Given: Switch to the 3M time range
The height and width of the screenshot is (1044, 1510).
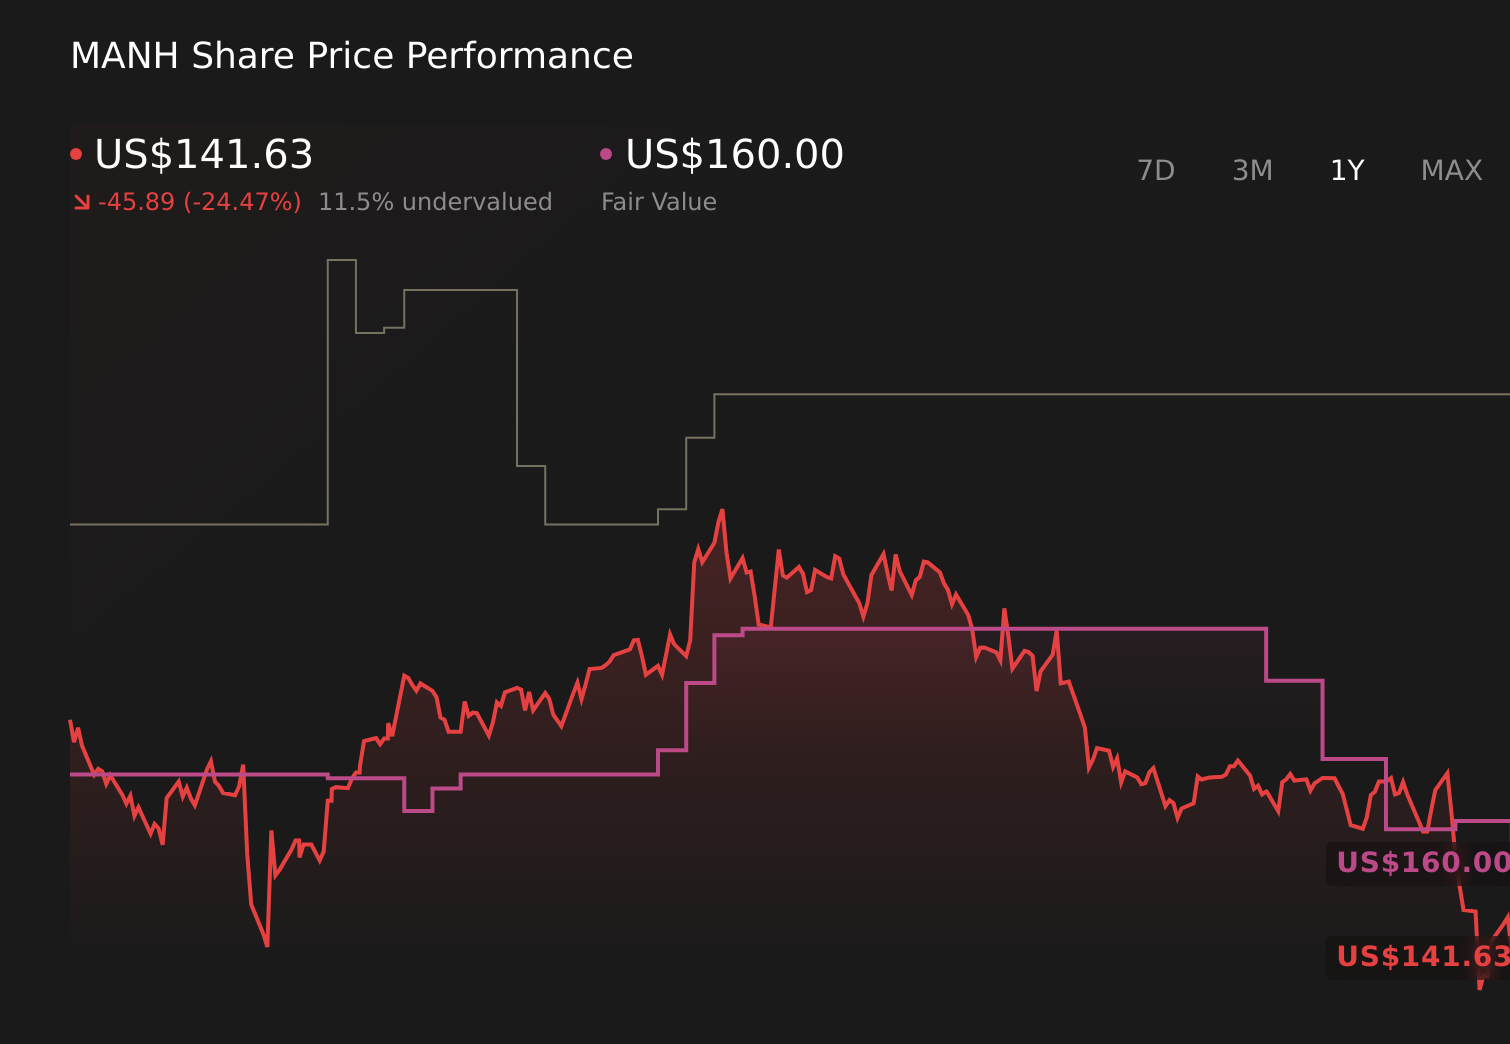Looking at the screenshot, I should click(1251, 170).
